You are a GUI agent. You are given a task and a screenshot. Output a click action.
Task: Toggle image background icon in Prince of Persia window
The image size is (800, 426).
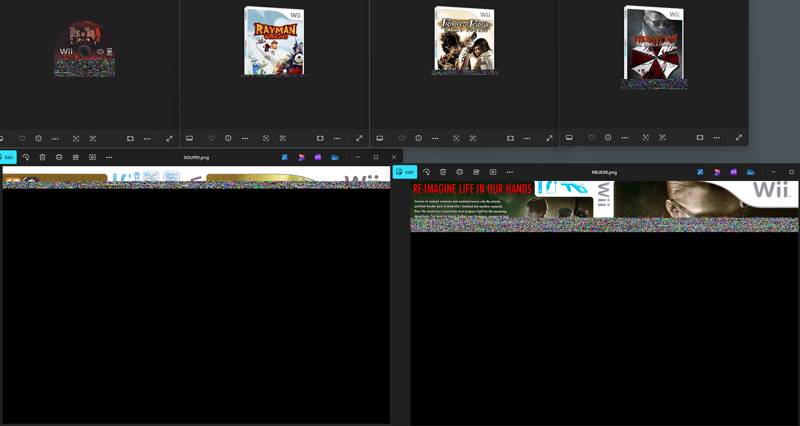click(510, 138)
